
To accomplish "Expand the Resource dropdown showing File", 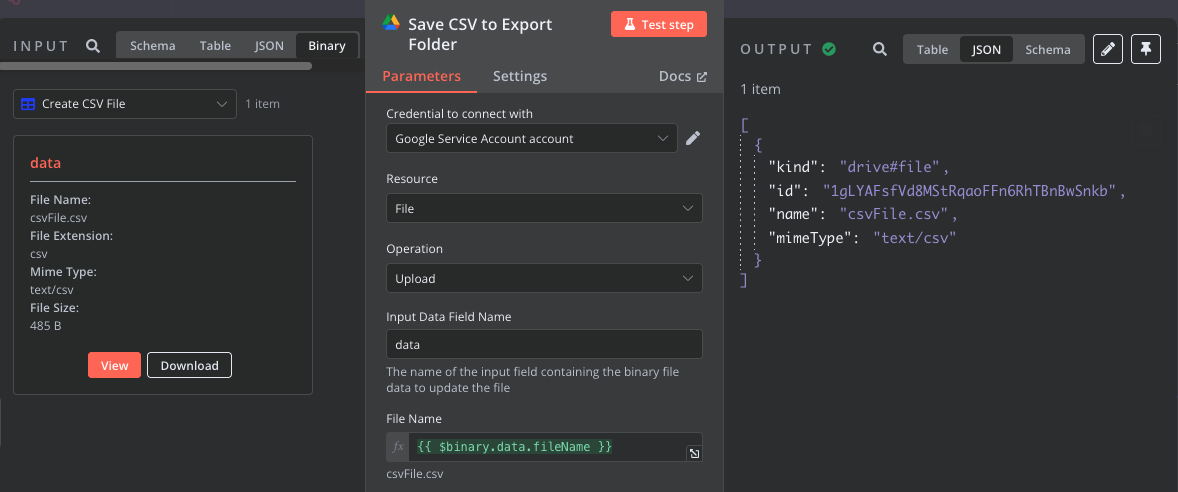I will [544, 208].
